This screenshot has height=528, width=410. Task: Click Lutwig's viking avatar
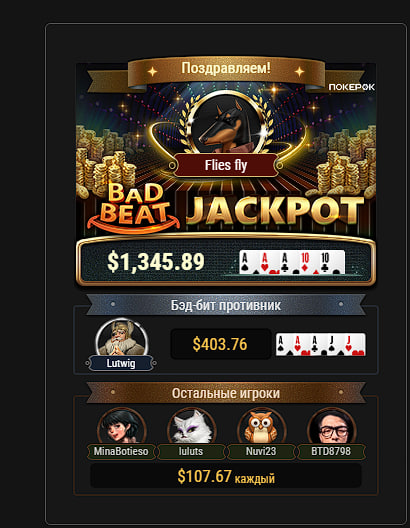pyautogui.click(x=122, y=338)
